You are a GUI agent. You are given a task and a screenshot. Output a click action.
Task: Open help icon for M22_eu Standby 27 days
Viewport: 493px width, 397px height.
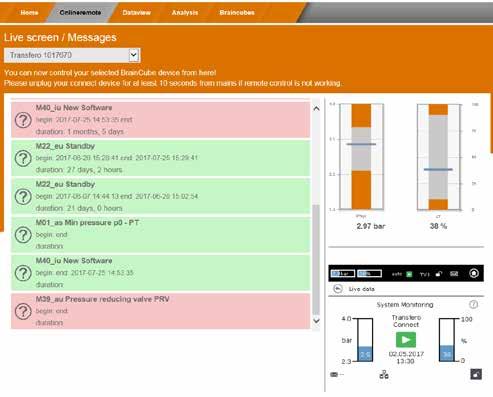click(x=23, y=158)
